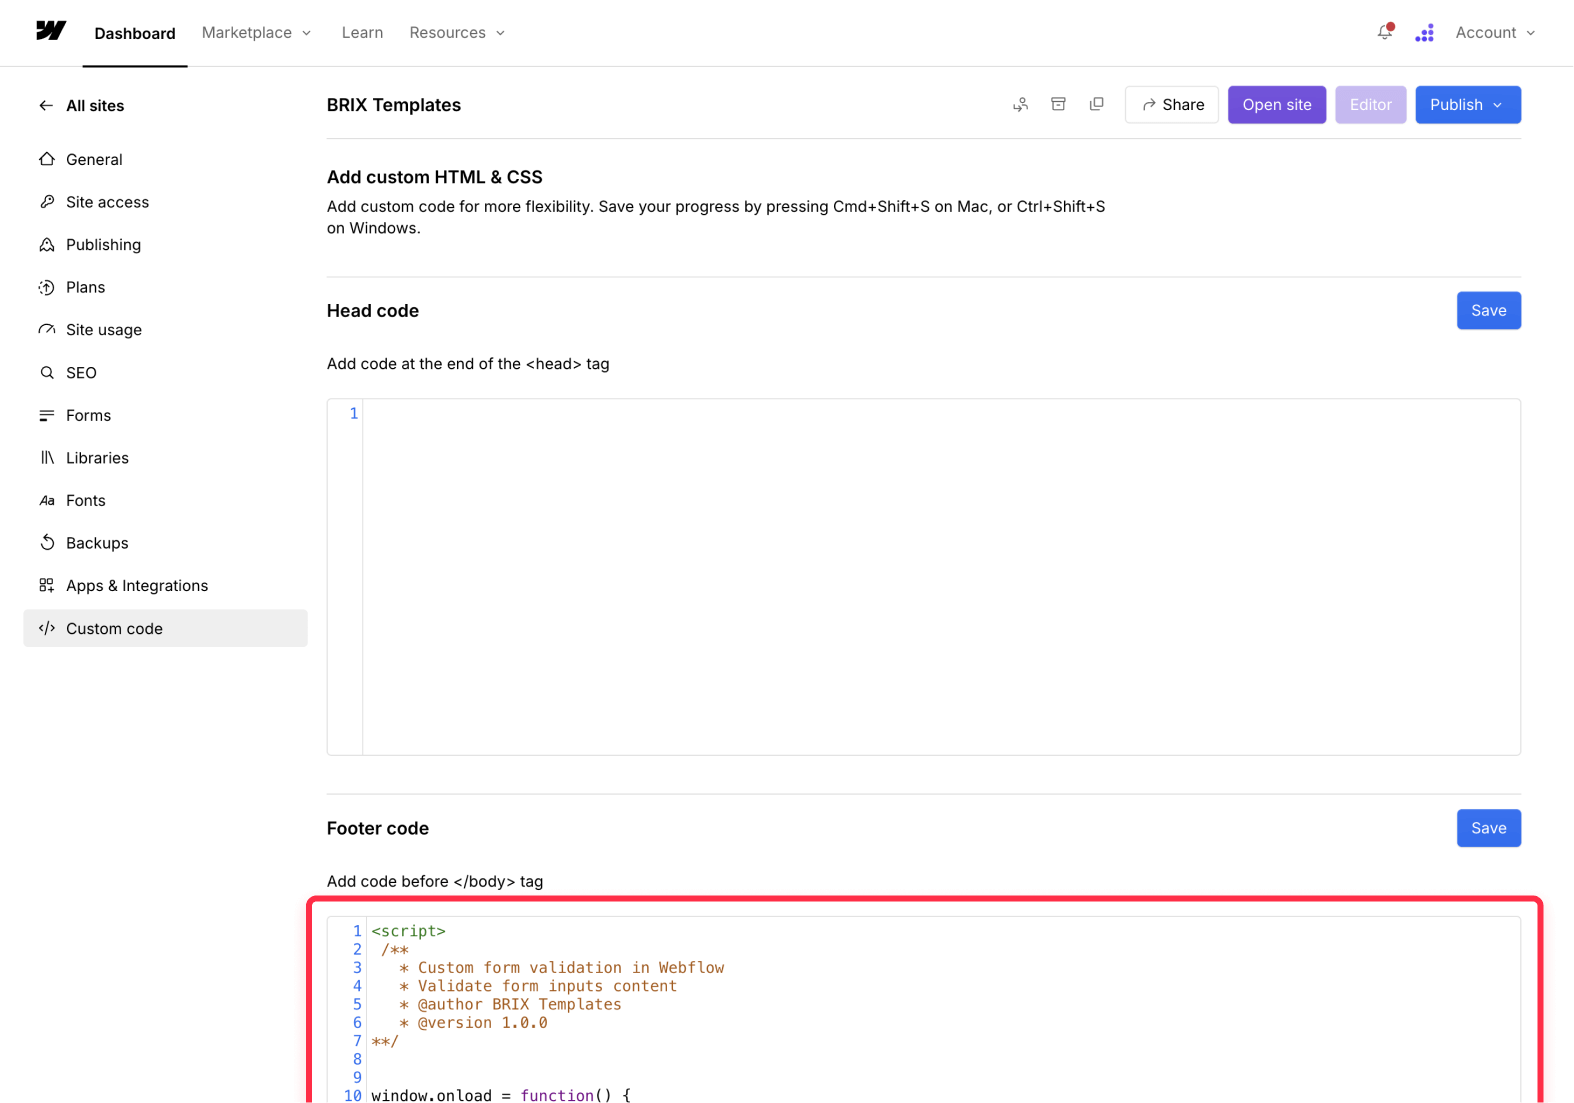The height and width of the screenshot is (1103, 1574).
Task: Click the Open site button
Action: coord(1277,105)
